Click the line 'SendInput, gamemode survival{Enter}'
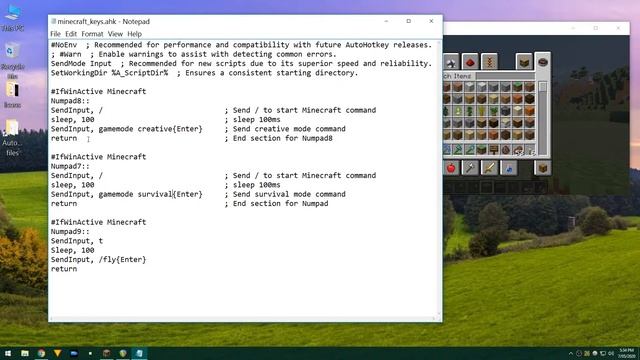Viewport: 640px width, 360px height. pyautogui.click(x=127, y=194)
